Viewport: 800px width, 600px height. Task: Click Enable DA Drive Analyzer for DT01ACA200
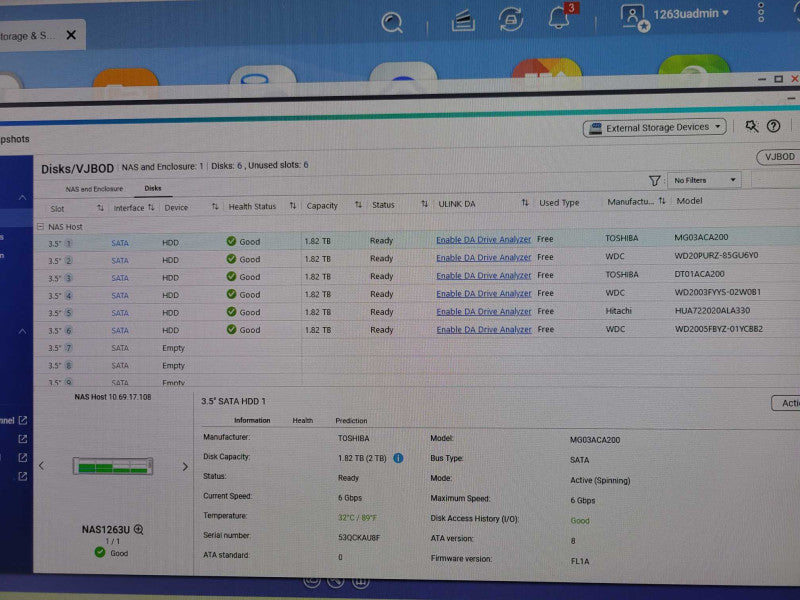pyautogui.click(x=483, y=276)
